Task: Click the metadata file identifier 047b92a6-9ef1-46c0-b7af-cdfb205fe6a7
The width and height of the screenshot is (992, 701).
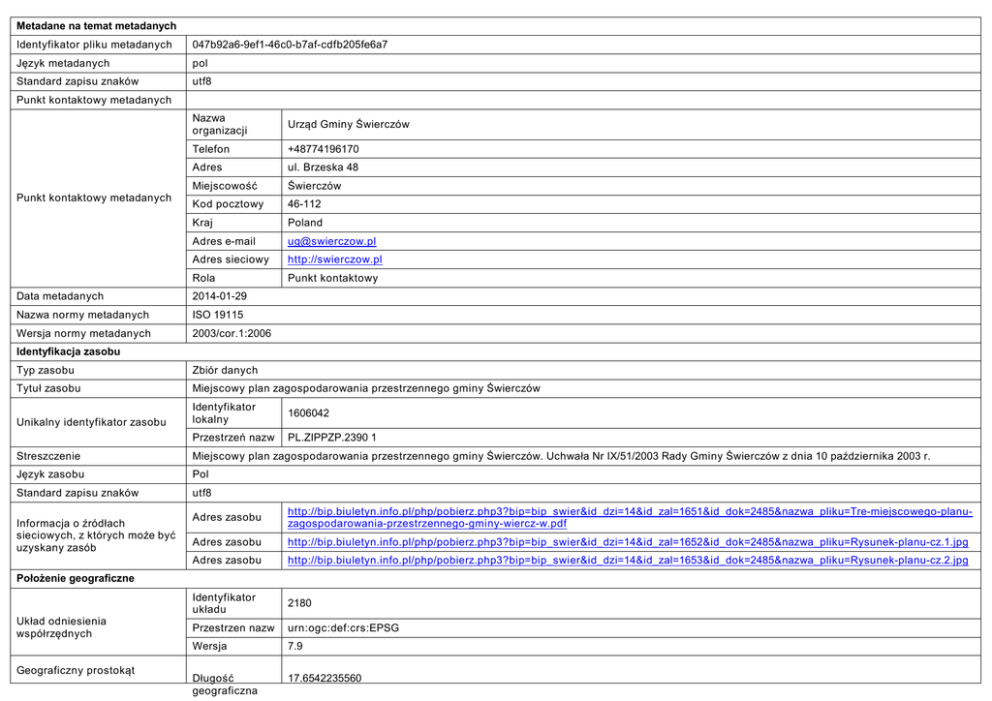Action: click(289, 45)
